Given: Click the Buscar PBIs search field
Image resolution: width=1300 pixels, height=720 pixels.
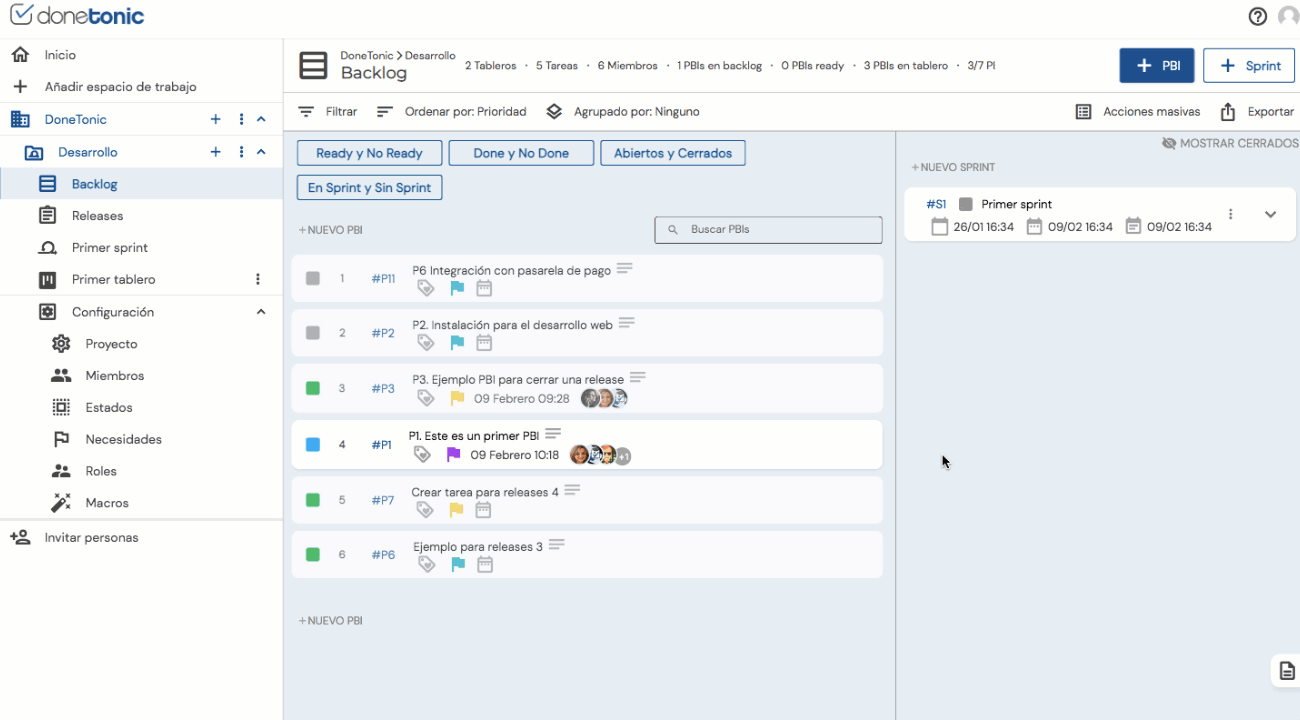Looking at the screenshot, I should 768,230.
